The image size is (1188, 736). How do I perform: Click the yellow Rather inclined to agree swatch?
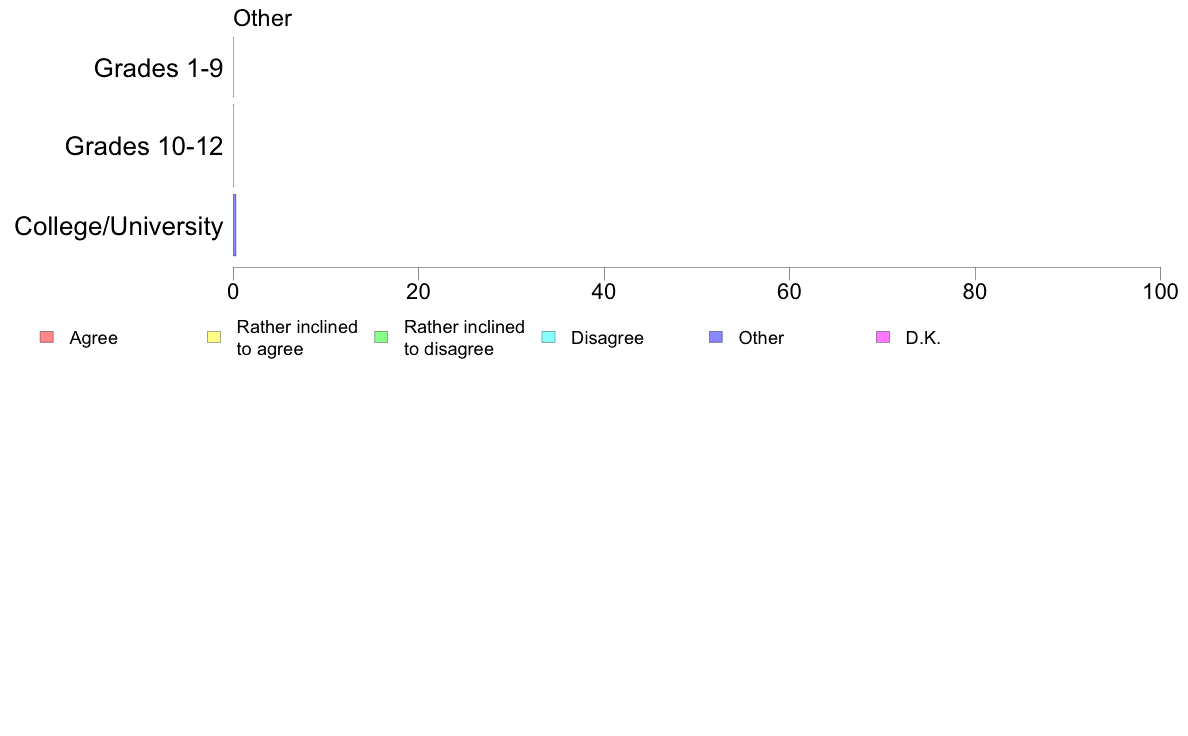(214, 337)
